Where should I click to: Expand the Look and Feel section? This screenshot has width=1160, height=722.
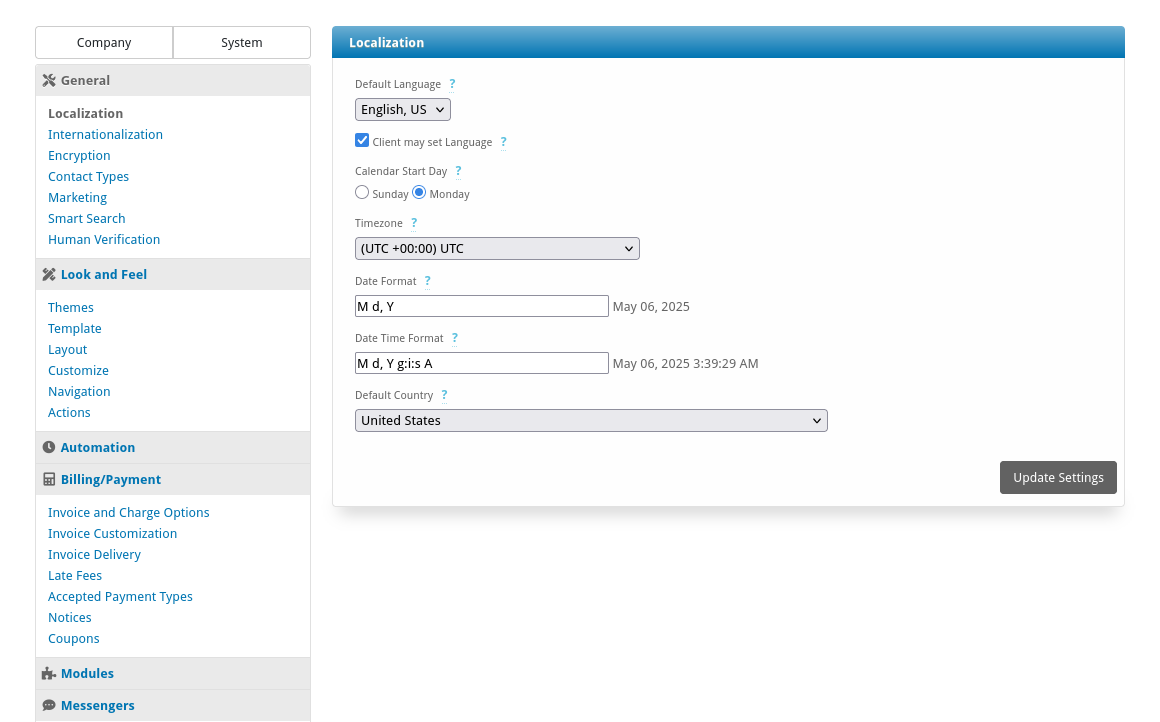(173, 274)
